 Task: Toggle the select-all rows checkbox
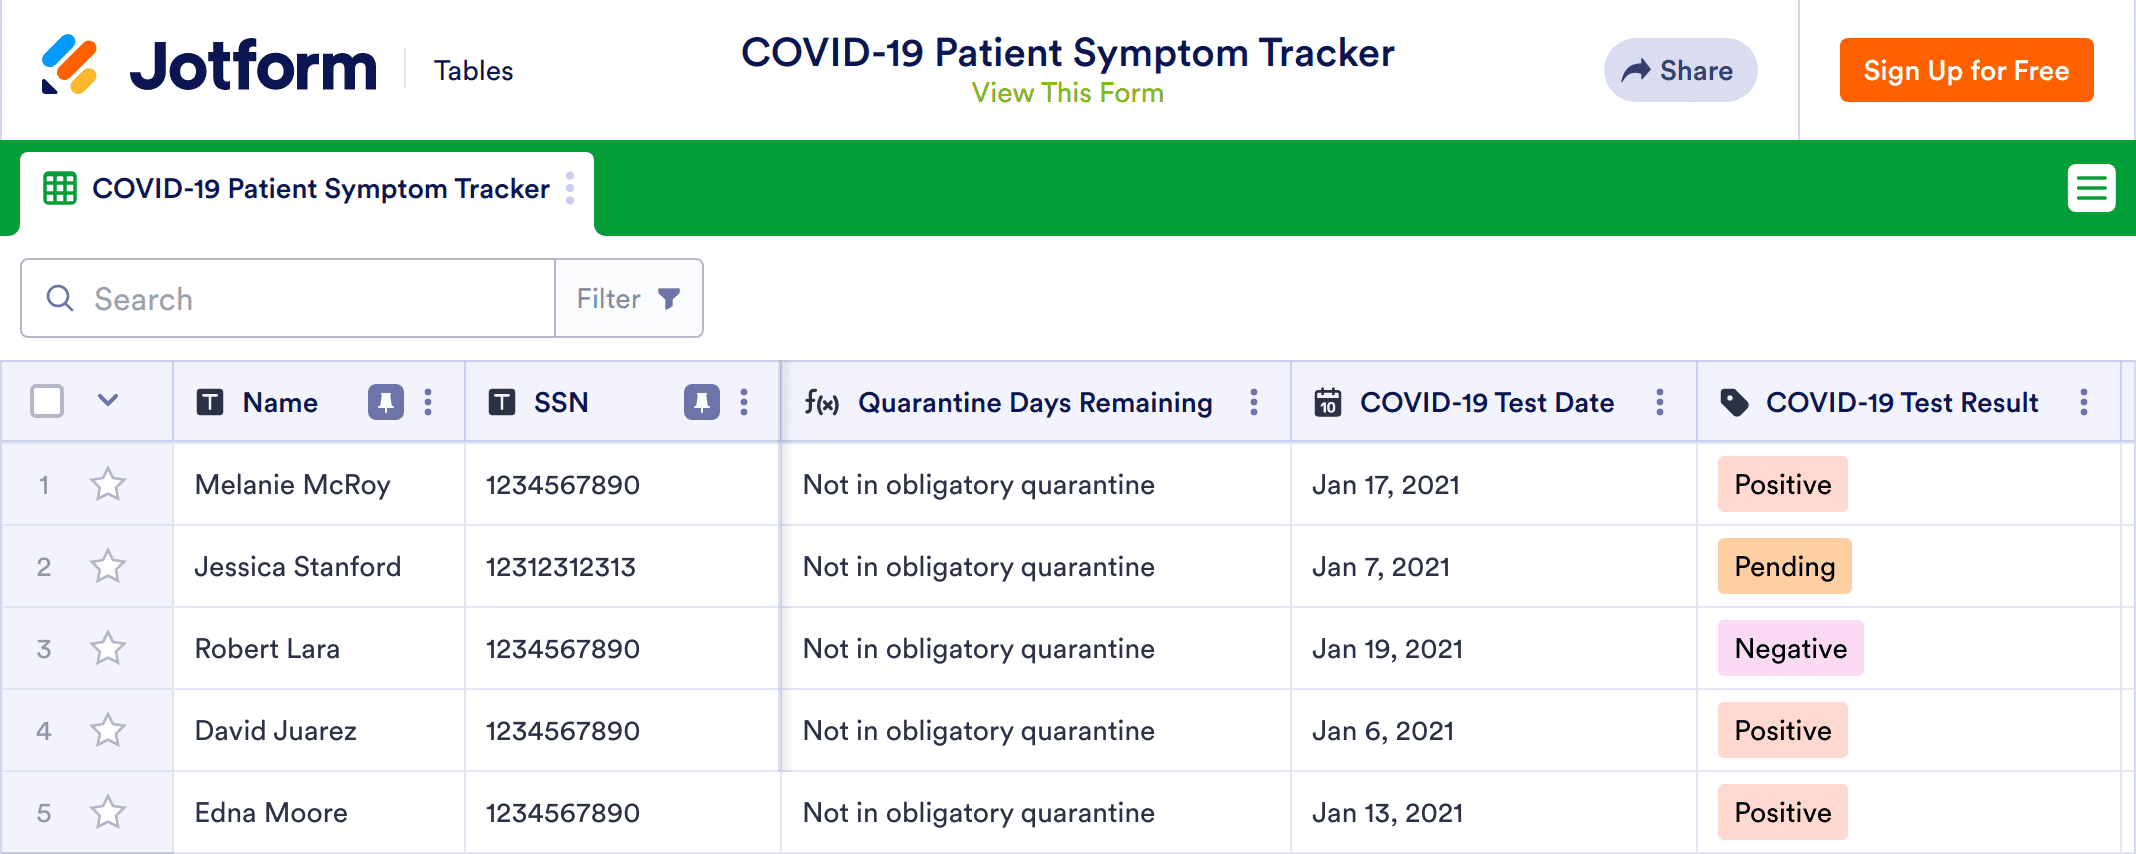coord(47,401)
